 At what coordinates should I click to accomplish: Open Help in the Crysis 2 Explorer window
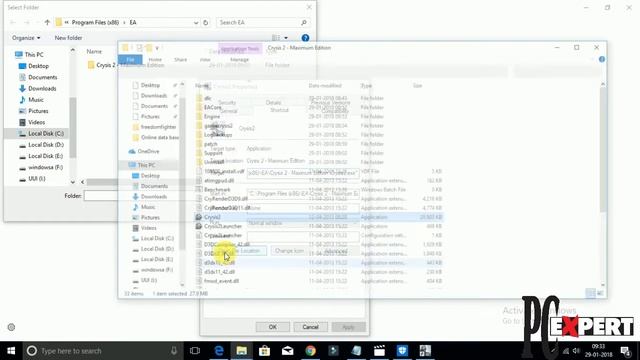tap(602, 59)
